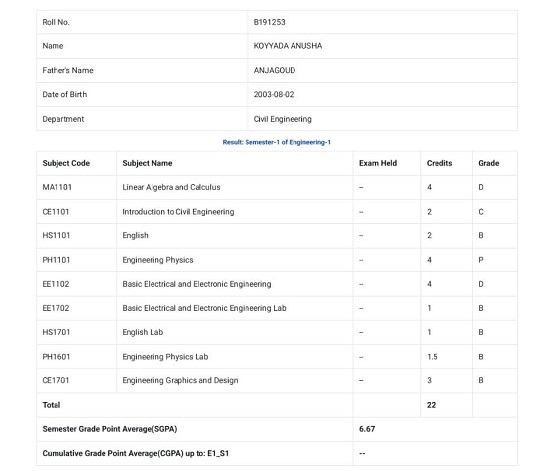Viewport: 554px width, 471px height.
Task: Click Linear Algebra and Calculus row
Action: pos(277,187)
